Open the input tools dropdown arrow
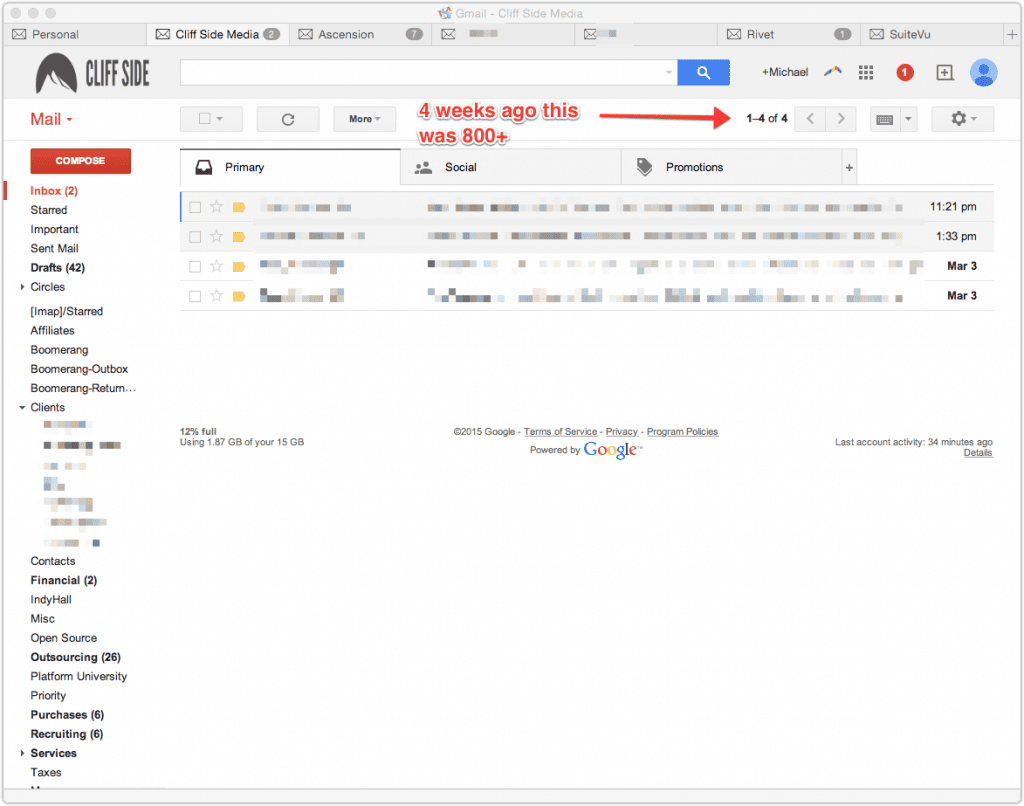The width and height of the screenshot is (1024, 806). (x=908, y=119)
